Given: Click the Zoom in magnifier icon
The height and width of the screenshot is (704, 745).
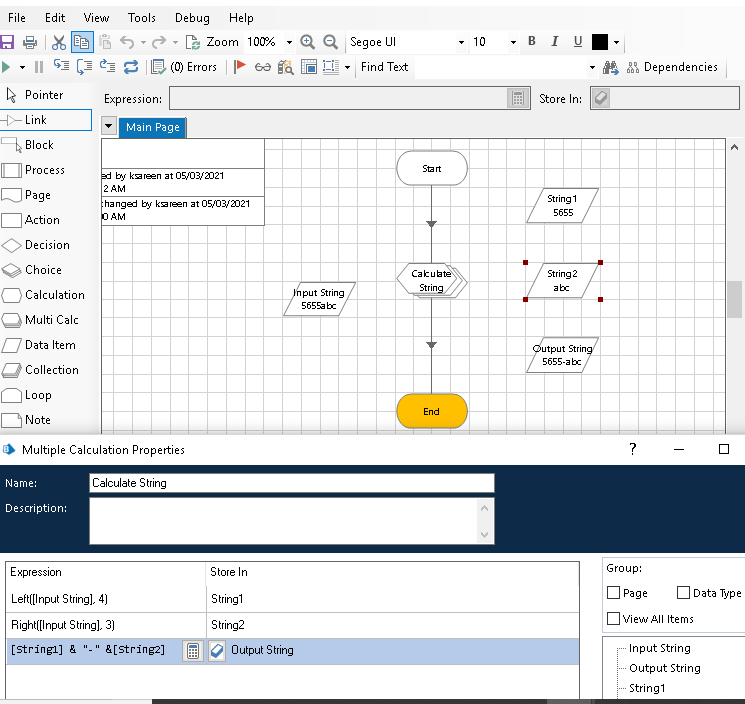Looking at the screenshot, I should pyautogui.click(x=308, y=42).
